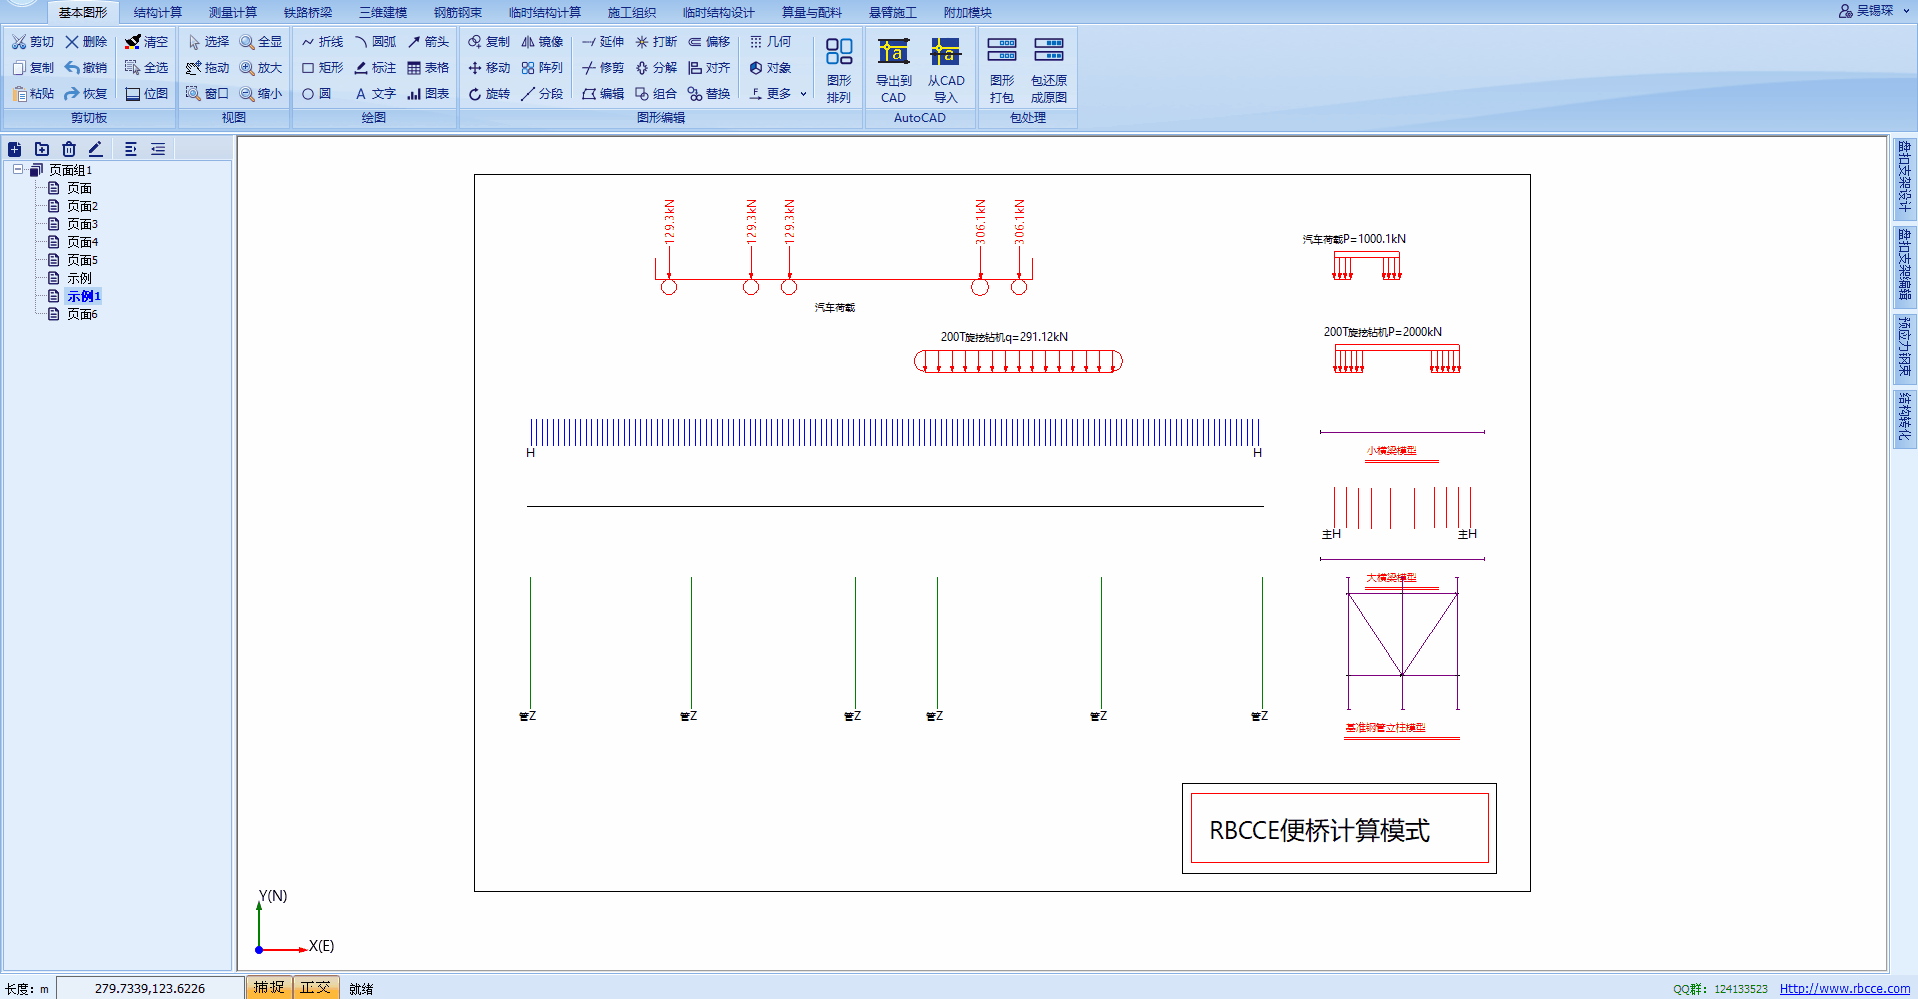Toggle the 捕捉 snap mode

(268, 987)
